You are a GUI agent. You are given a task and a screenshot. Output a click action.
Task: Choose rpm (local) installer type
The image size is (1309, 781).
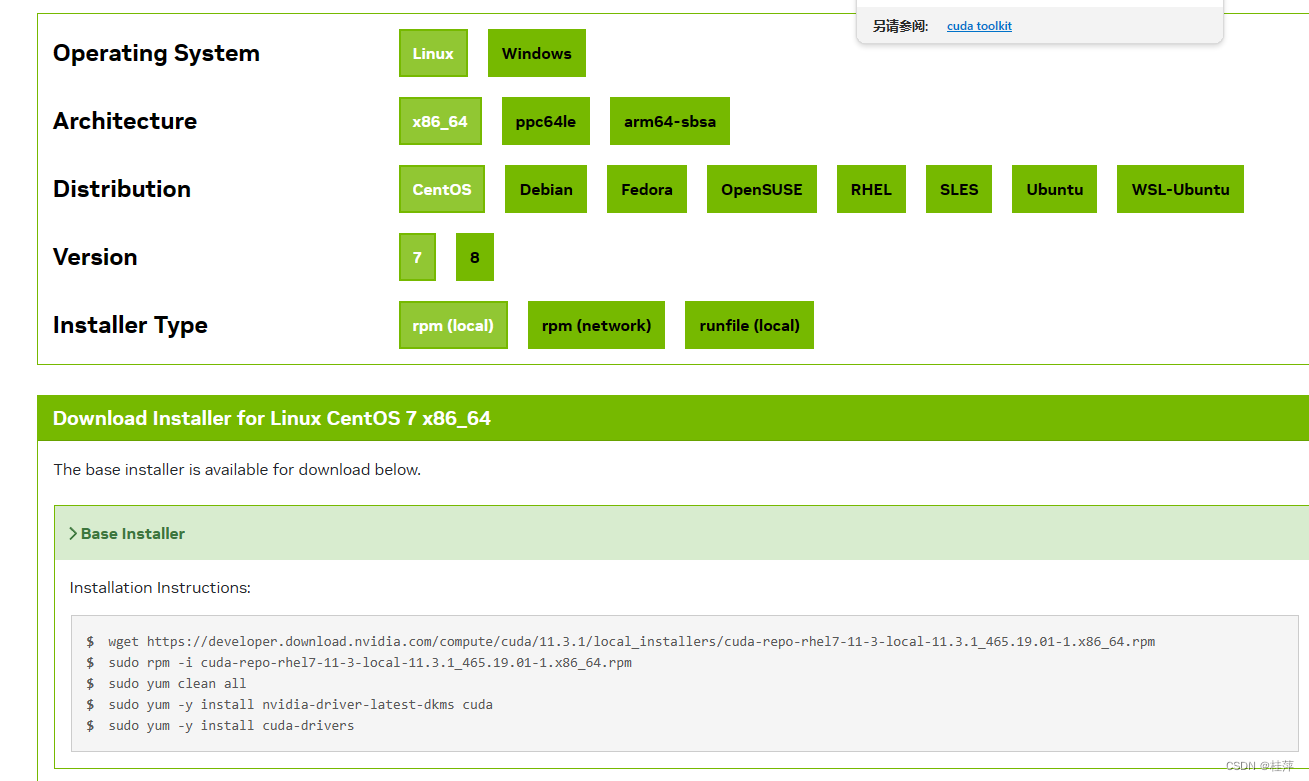(453, 325)
